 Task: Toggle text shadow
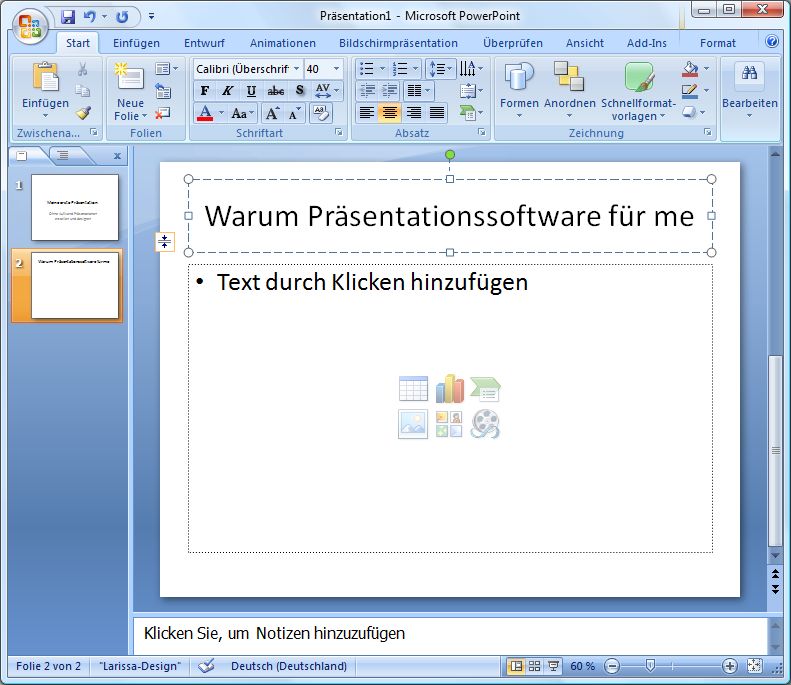point(300,91)
